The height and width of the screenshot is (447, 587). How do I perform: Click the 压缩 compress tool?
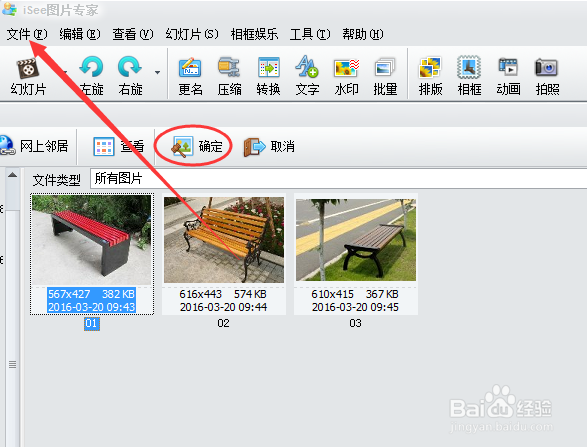(x=229, y=77)
